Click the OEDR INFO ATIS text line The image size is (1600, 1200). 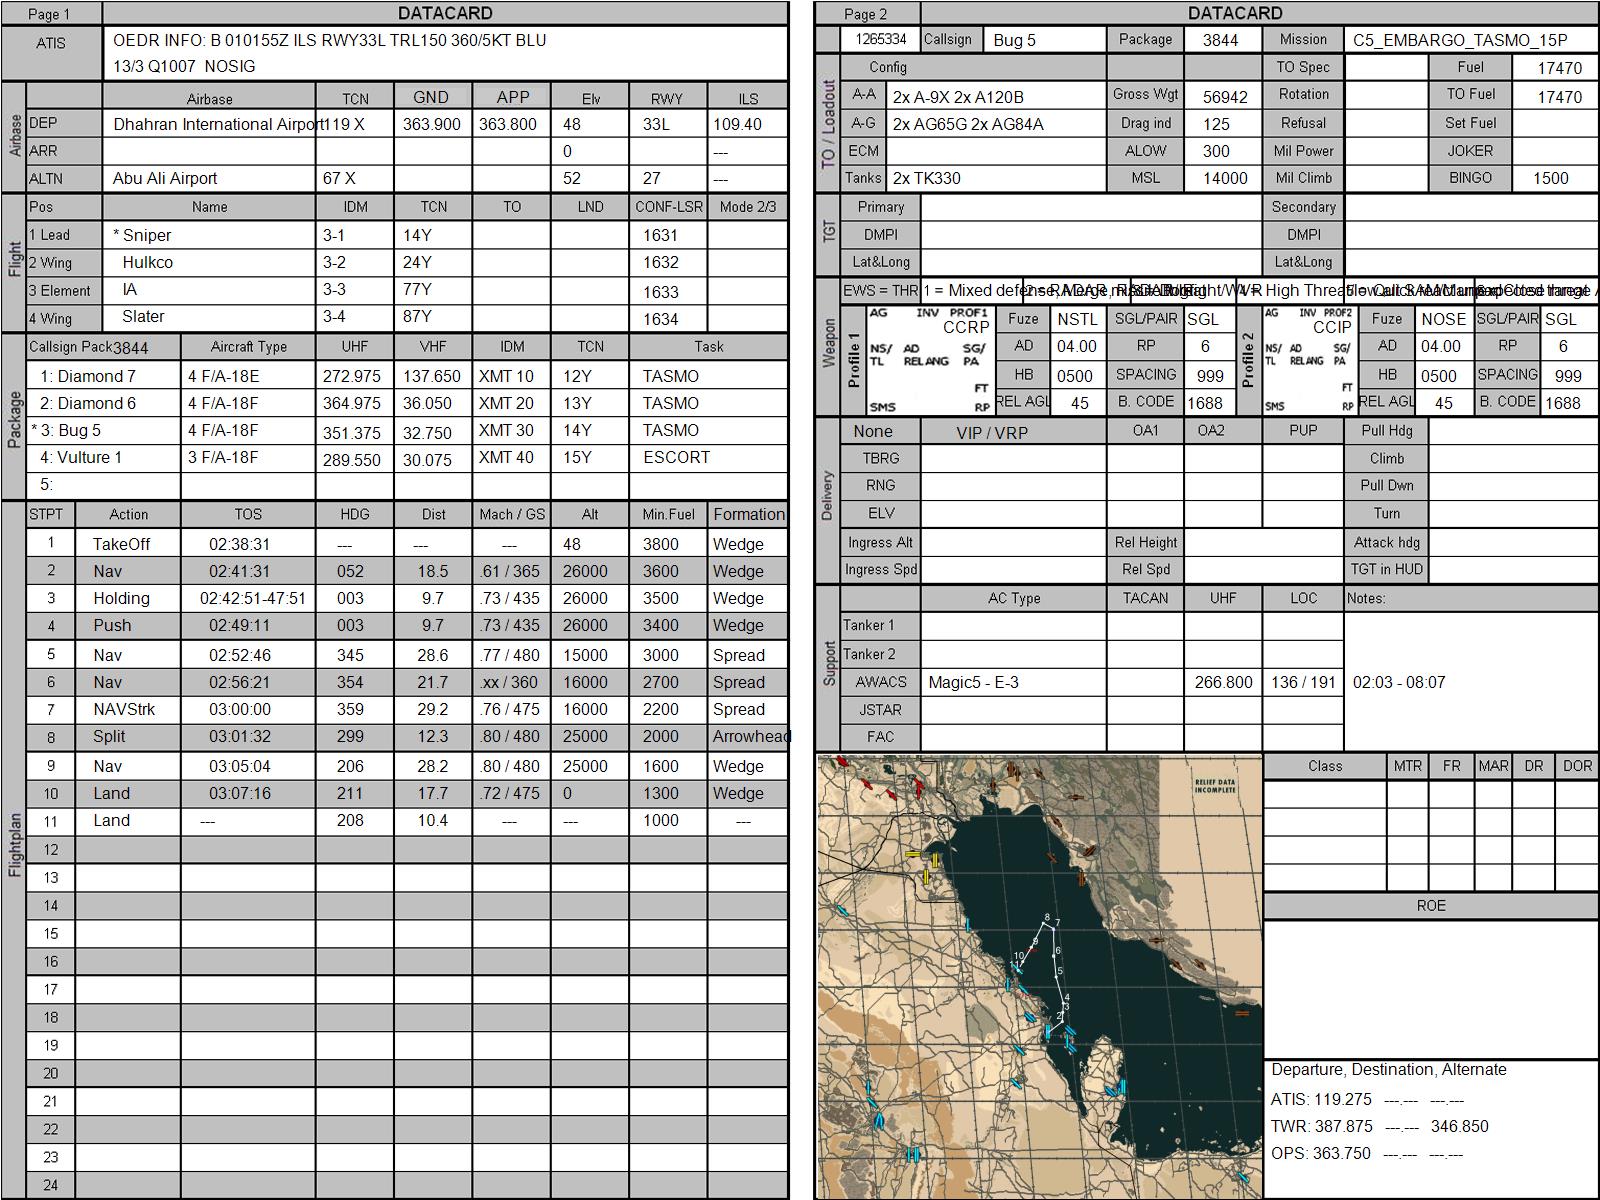pos(330,40)
